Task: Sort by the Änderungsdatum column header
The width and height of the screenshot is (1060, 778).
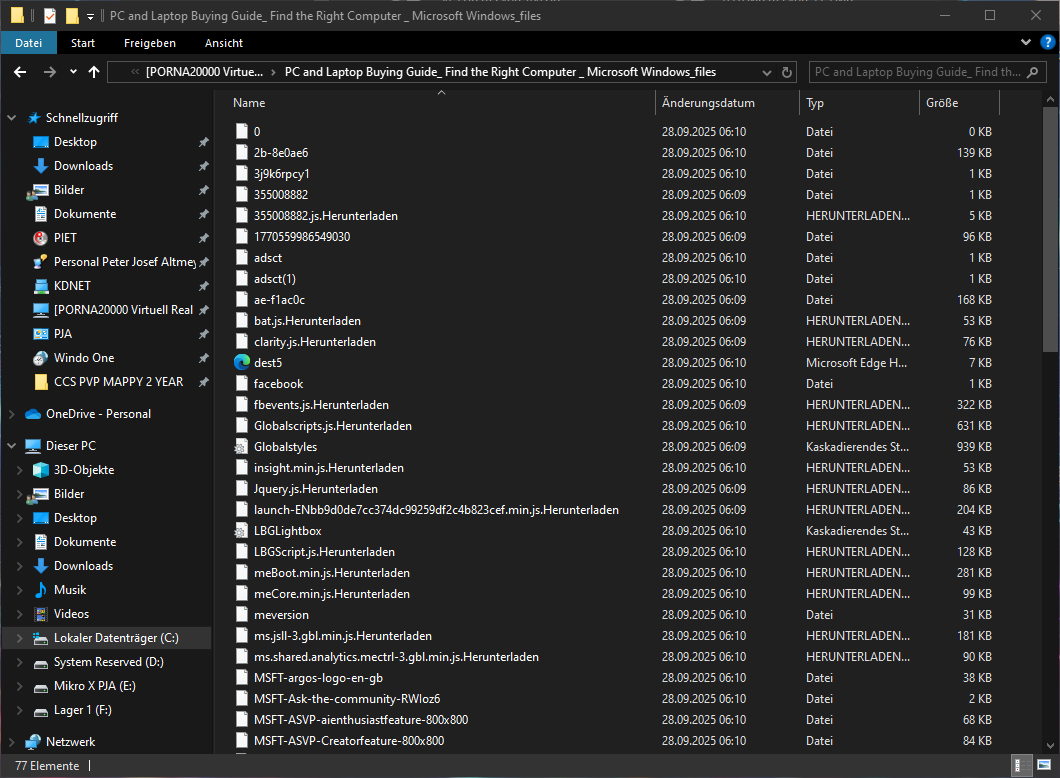Action: [x=708, y=103]
